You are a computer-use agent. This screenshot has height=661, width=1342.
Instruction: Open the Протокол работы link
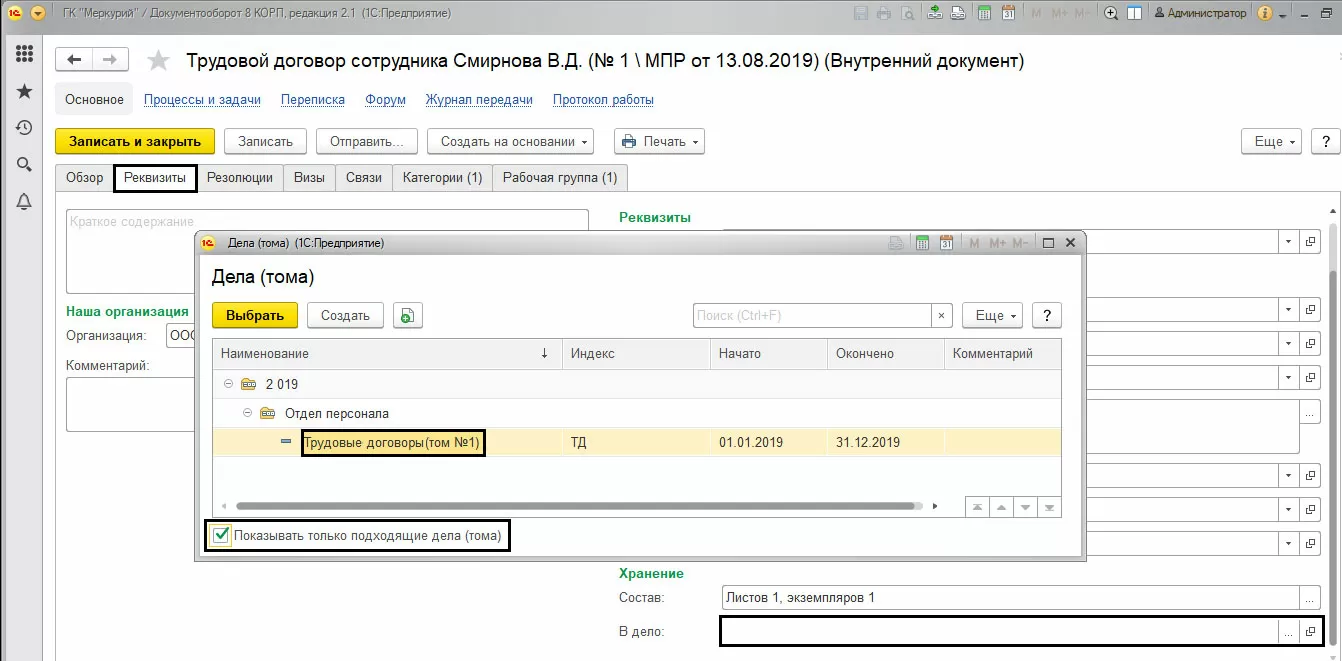(603, 100)
